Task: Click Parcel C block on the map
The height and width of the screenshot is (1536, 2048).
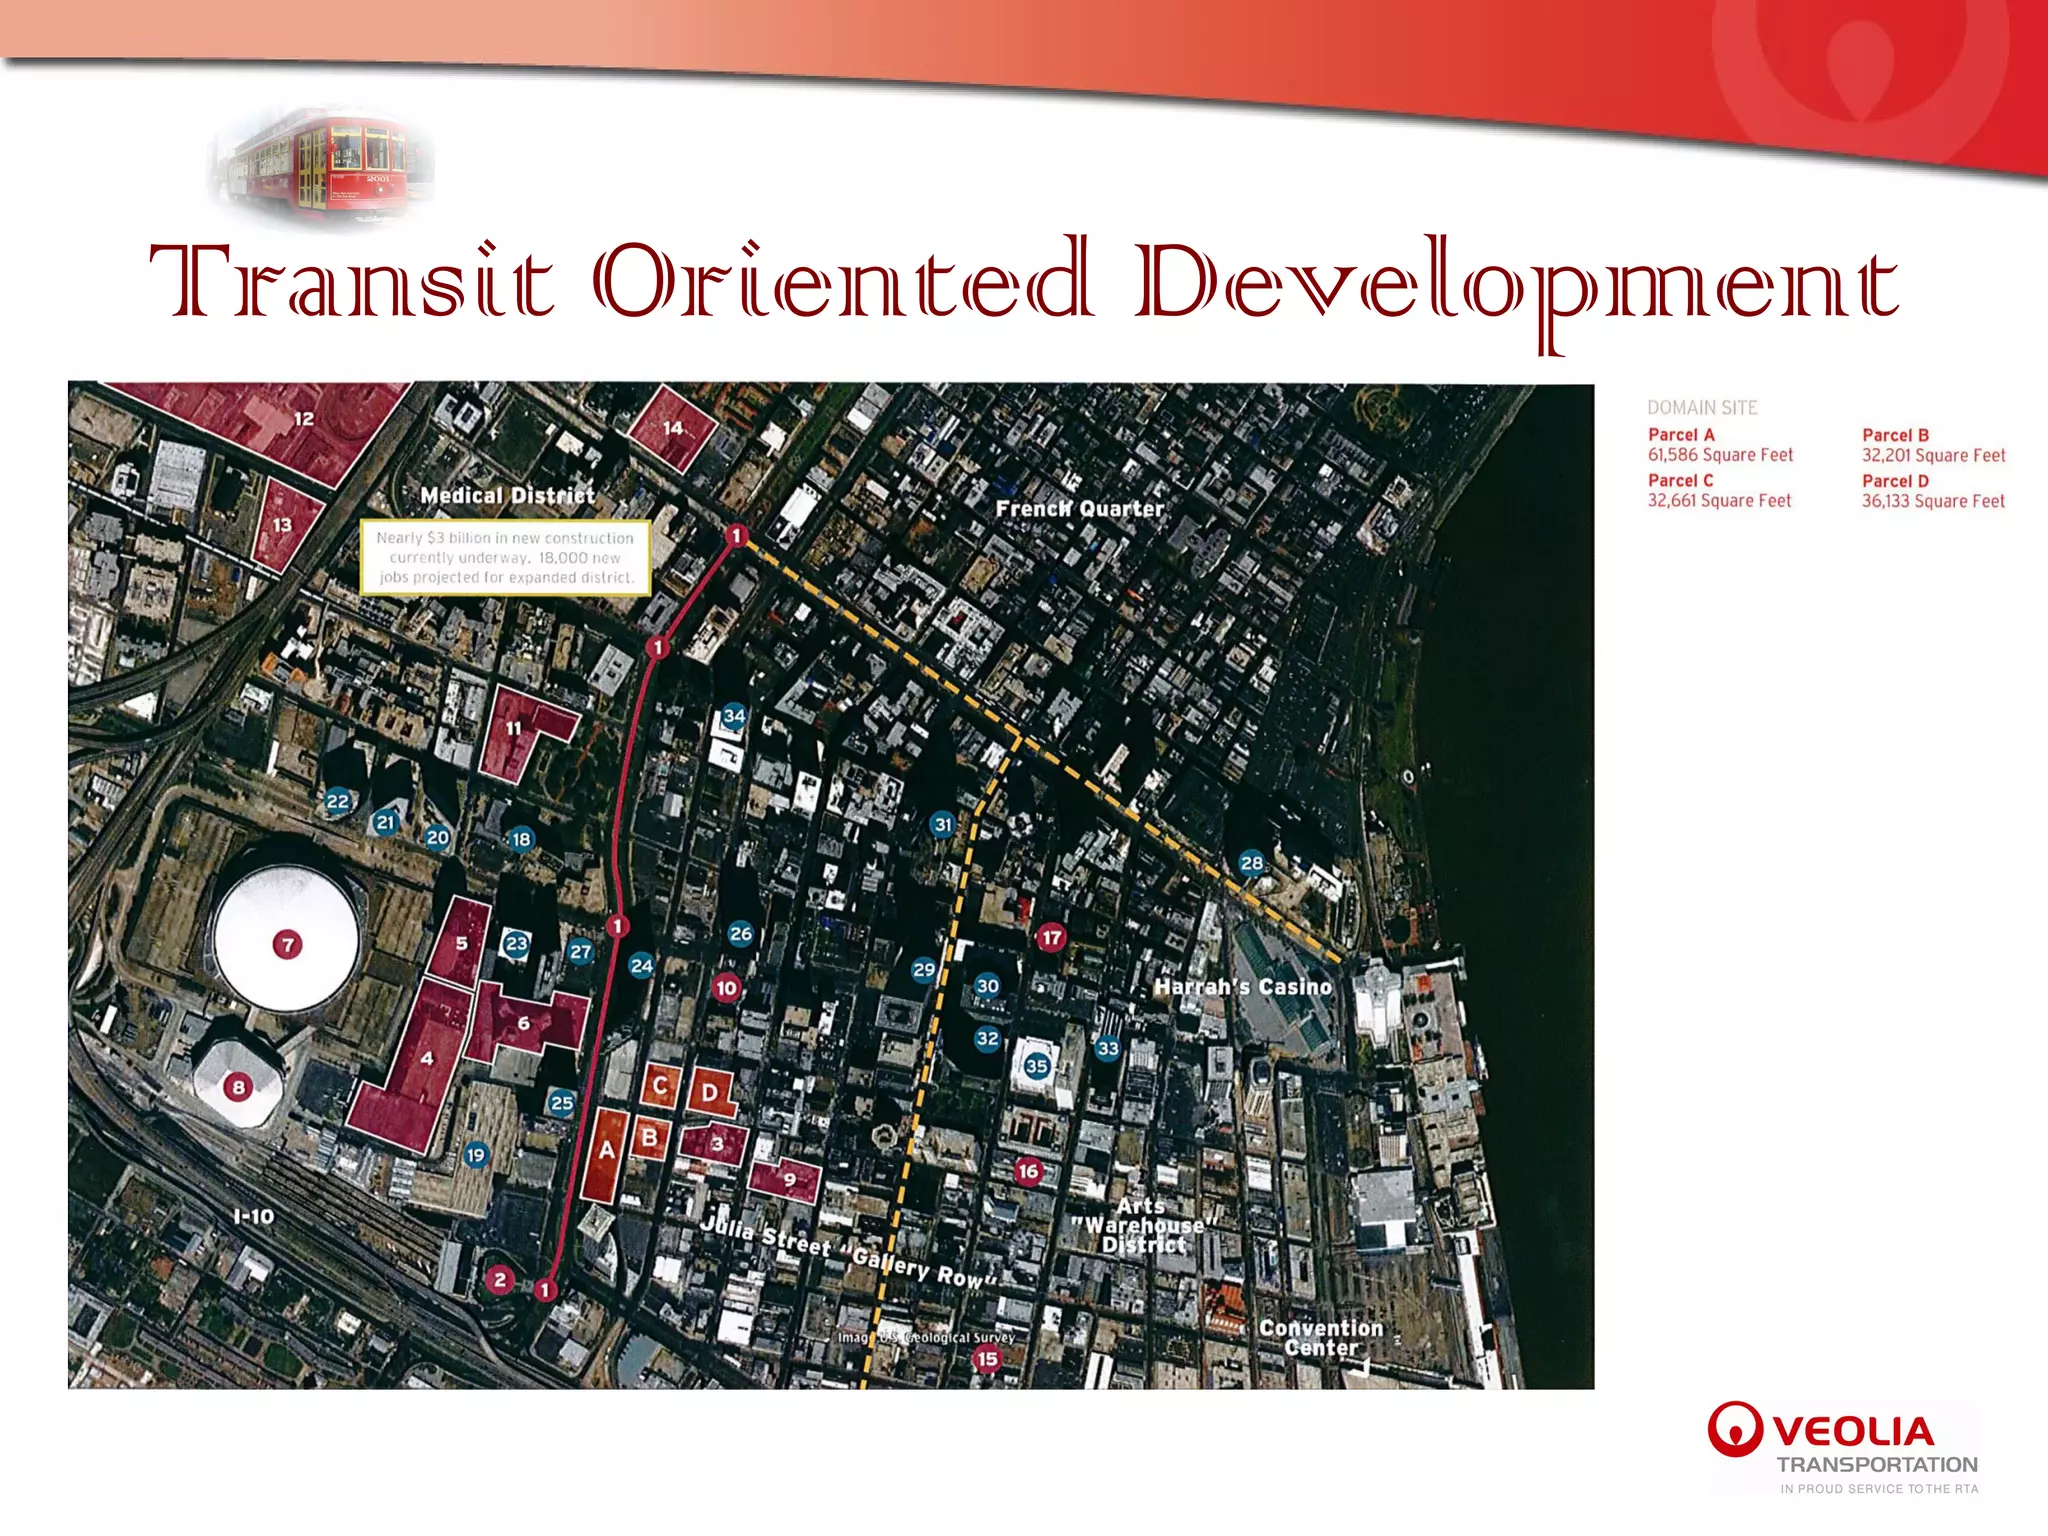Action: click(x=660, y=1085)
